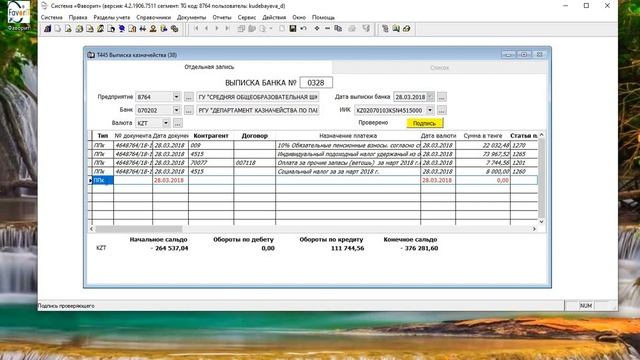Open the Банк 070202 dropdown

(x=176, y=110)
